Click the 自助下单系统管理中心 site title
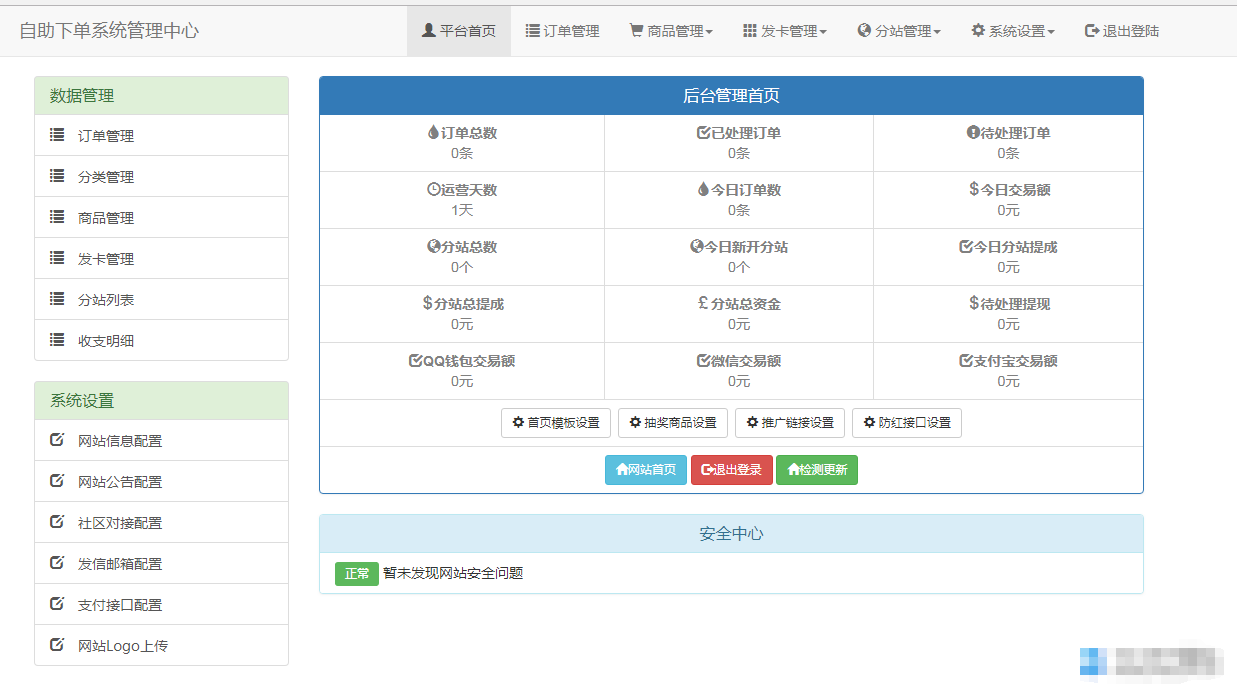This screenshot has height=687, width=1237. 109,31
